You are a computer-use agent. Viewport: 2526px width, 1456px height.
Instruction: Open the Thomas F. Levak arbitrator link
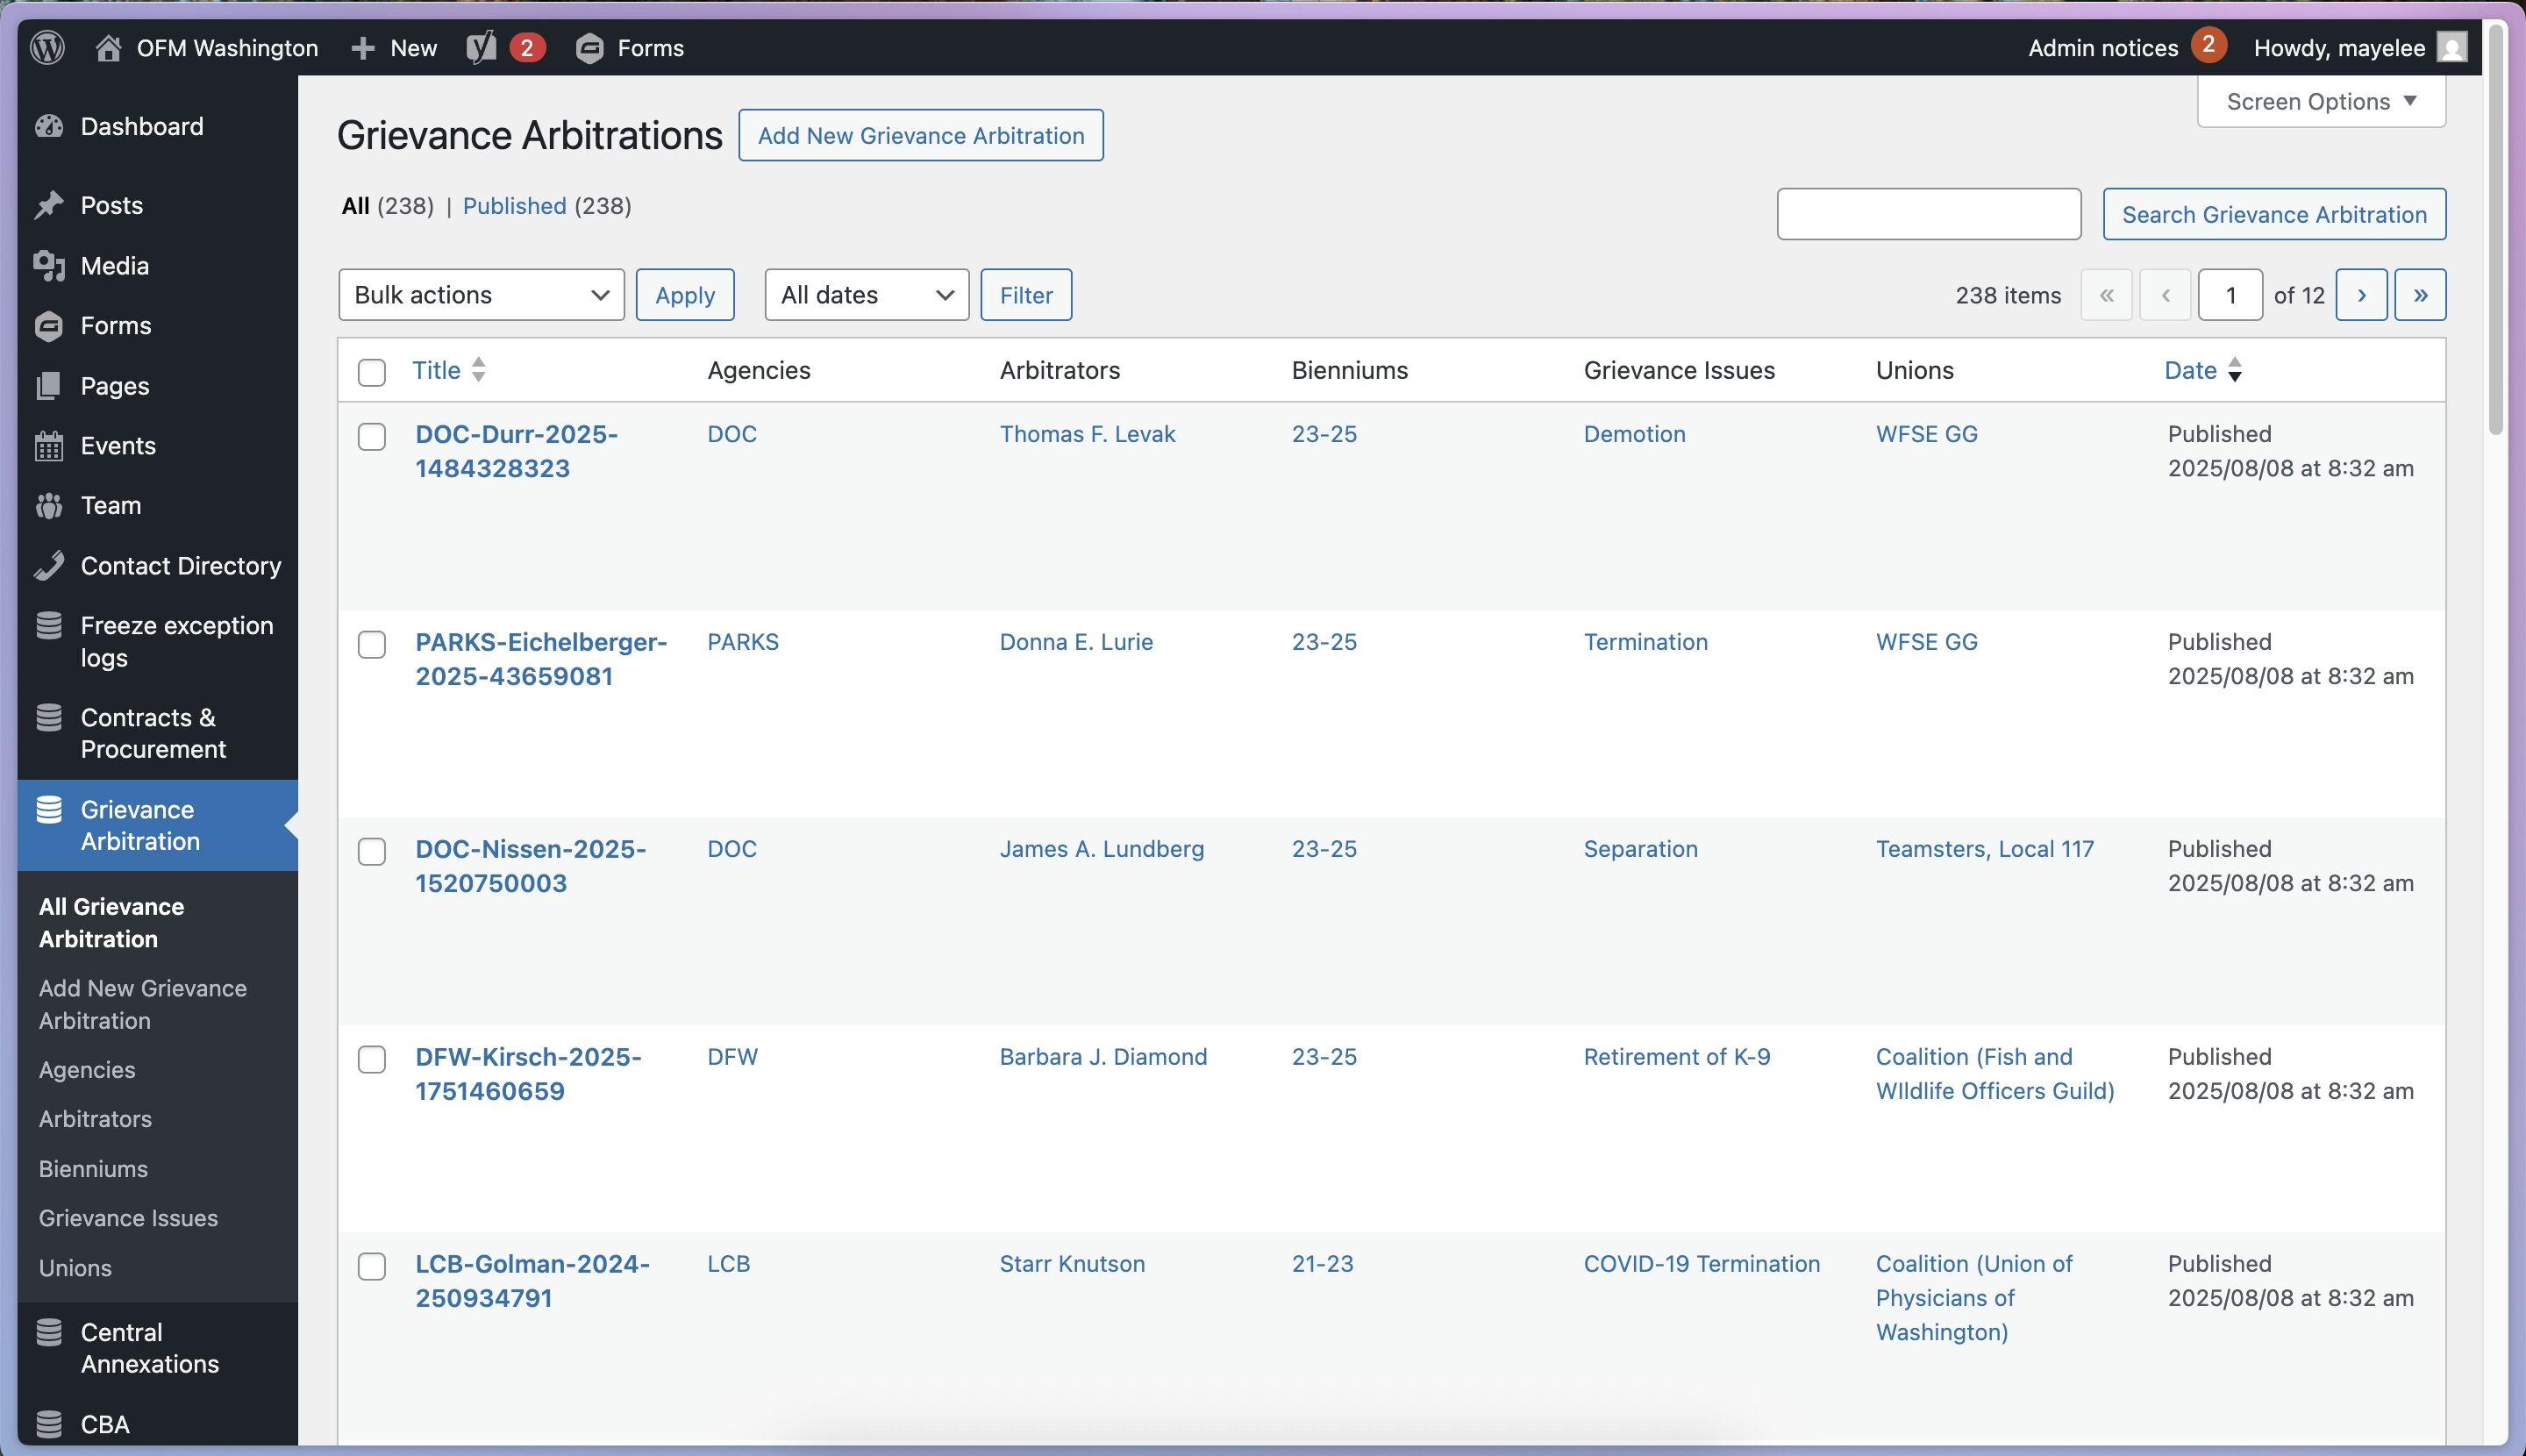tap(1087, 434)
